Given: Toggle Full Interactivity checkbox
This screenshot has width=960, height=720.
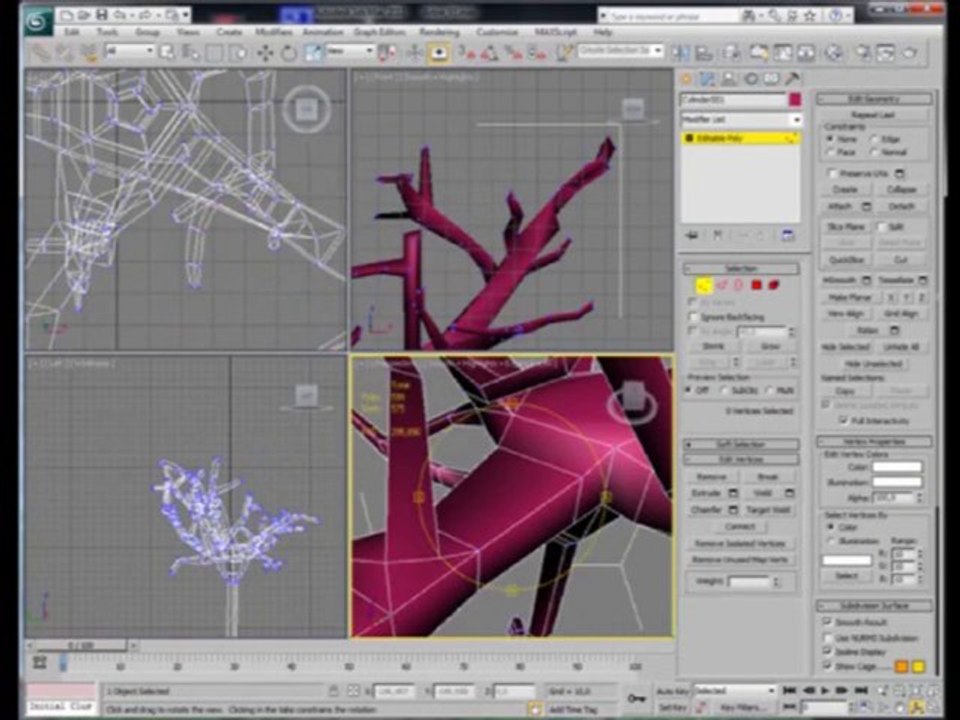Looking at the screenshot, I should tap(843, 420).
